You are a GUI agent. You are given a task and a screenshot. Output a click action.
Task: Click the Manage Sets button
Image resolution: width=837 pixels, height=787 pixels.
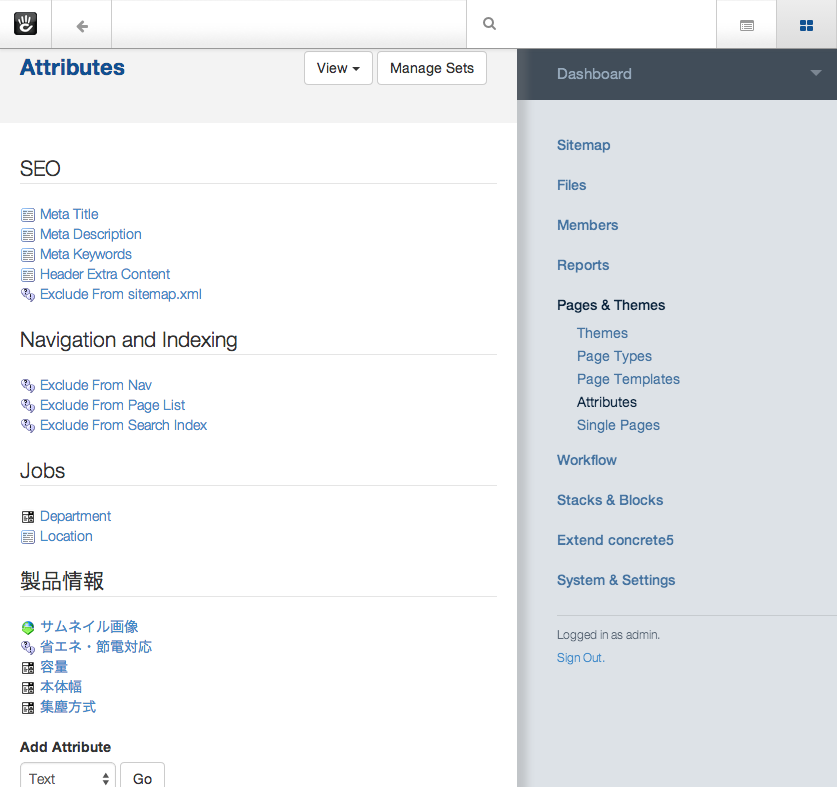(x=432, y=68)
